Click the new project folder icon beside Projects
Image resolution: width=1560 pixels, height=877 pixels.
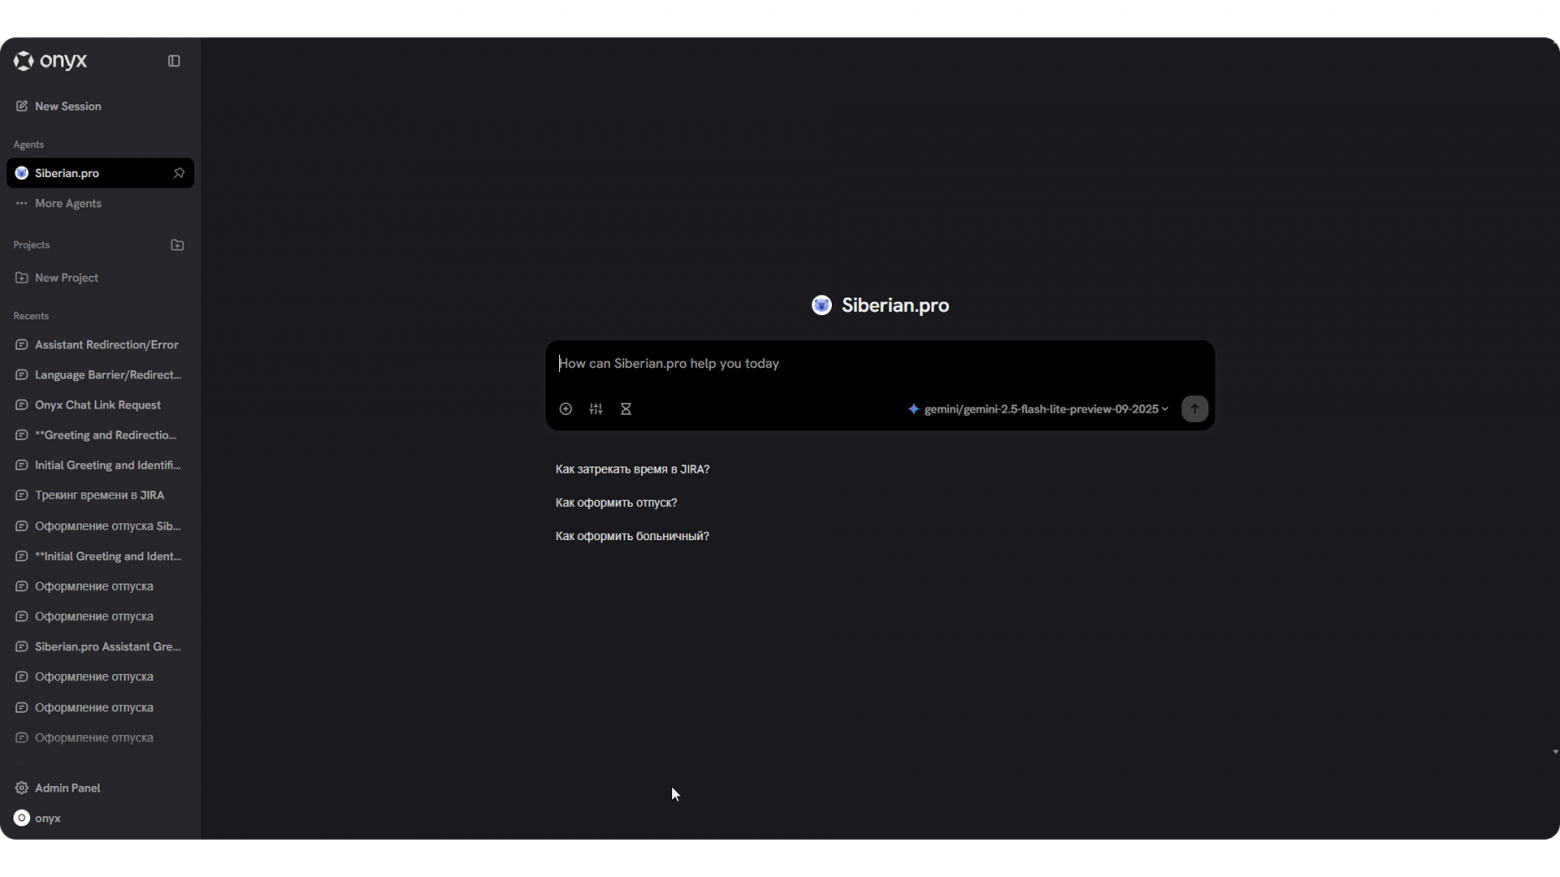(x=177, y=245)
